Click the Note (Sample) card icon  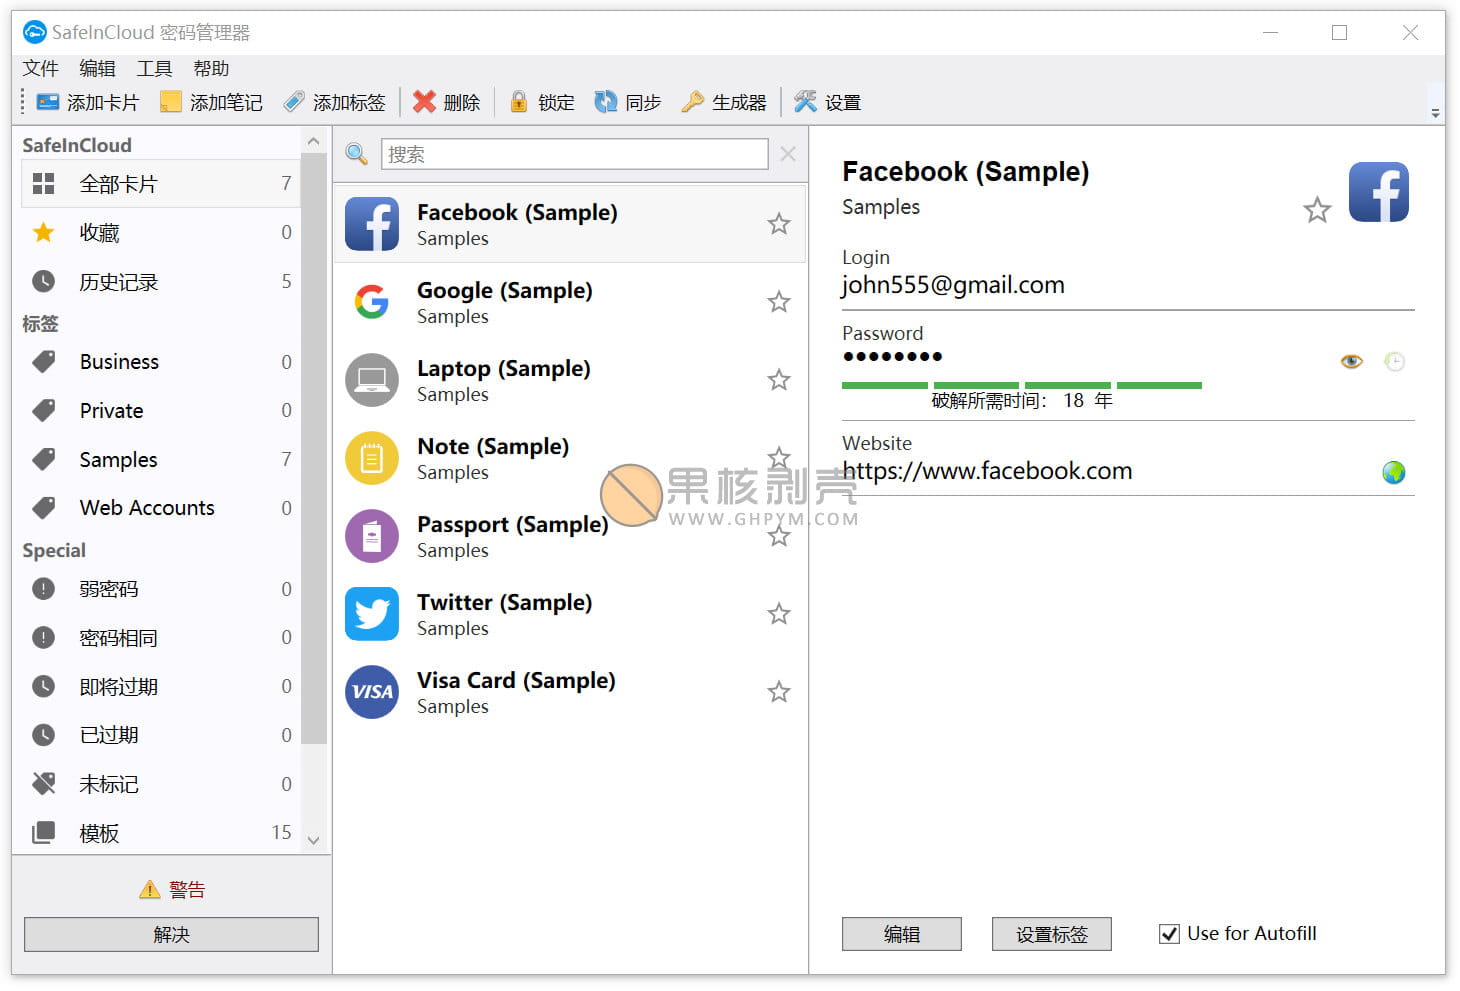click(x=372, y=458)
